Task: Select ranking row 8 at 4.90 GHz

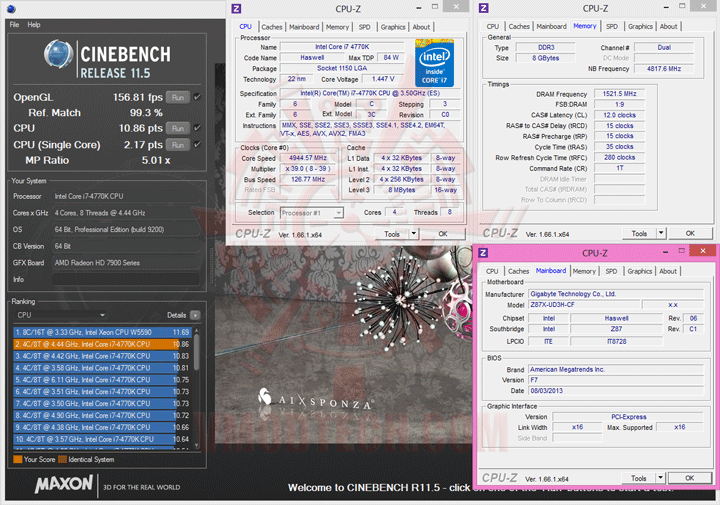Action: (x=101, y=415)
